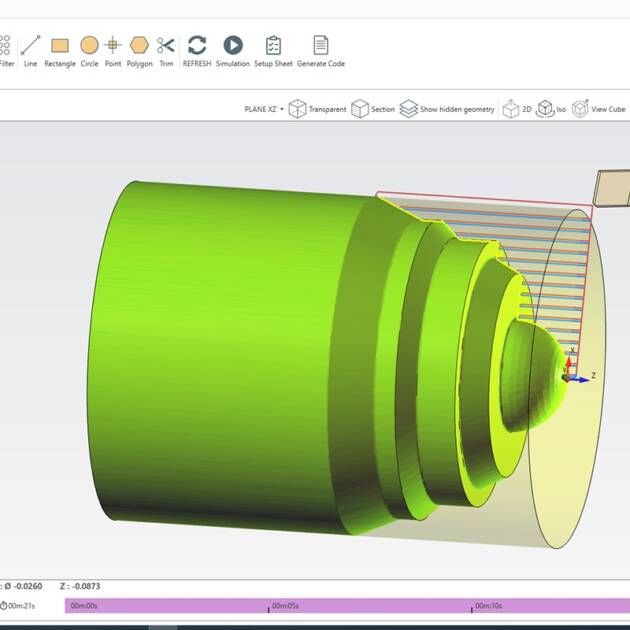Choose the Rectangle sketch tool
Screen dimensions: 630x630
click(x=60, y=46)
